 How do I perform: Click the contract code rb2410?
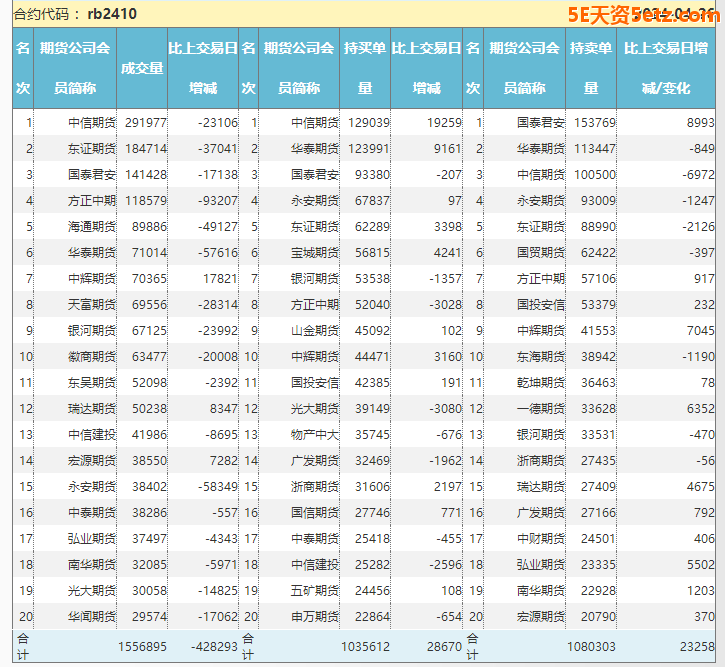coord(111,14)
